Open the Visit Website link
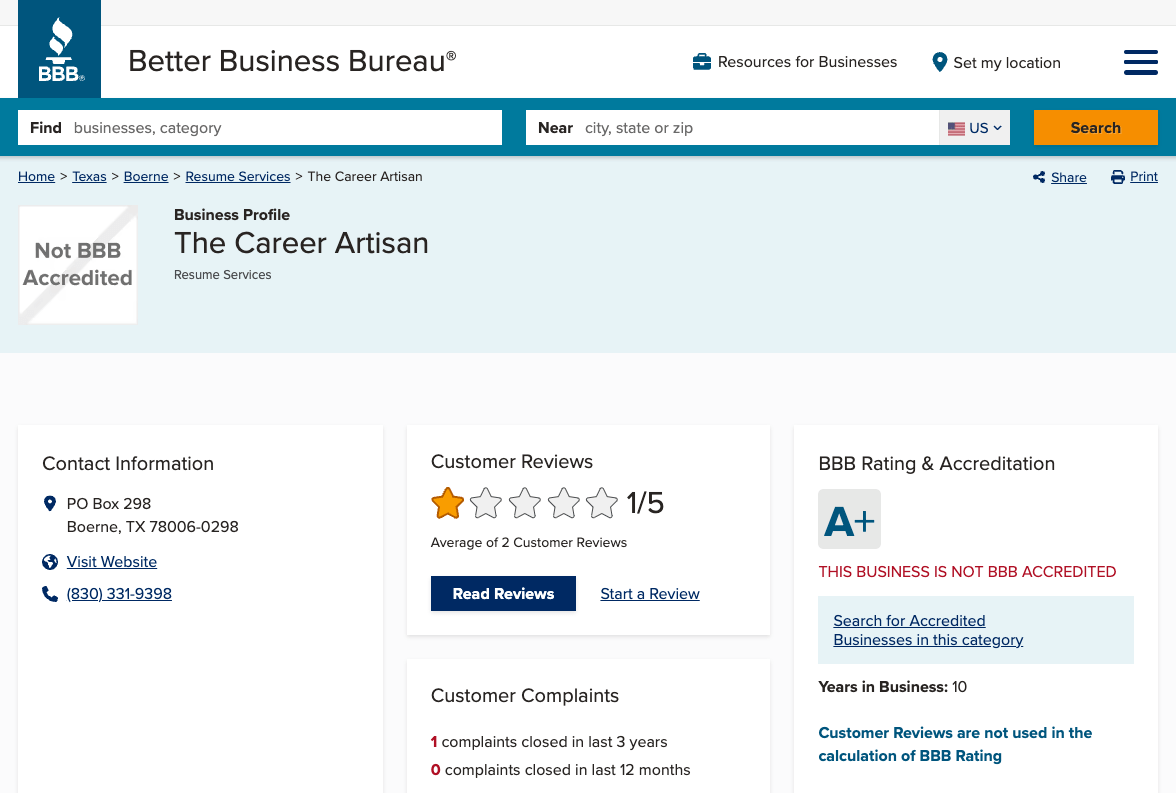Viewport: 1176px width, 793px height. 112,562
